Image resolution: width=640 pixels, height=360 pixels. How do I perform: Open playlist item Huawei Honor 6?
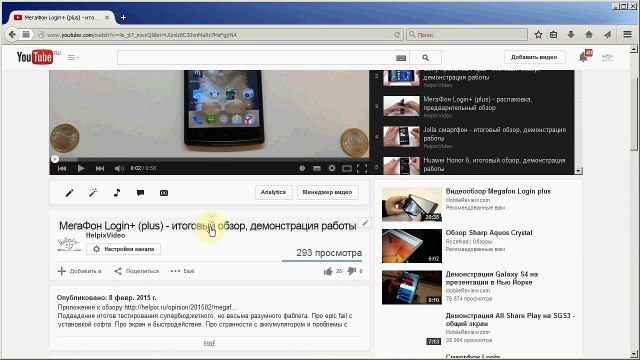[x=494, y=164]
